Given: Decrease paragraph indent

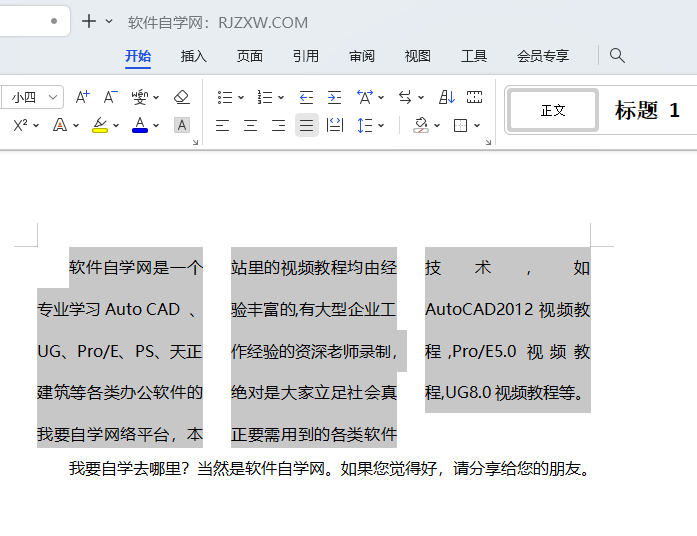Looking at the screenshot, I should 306,97.
